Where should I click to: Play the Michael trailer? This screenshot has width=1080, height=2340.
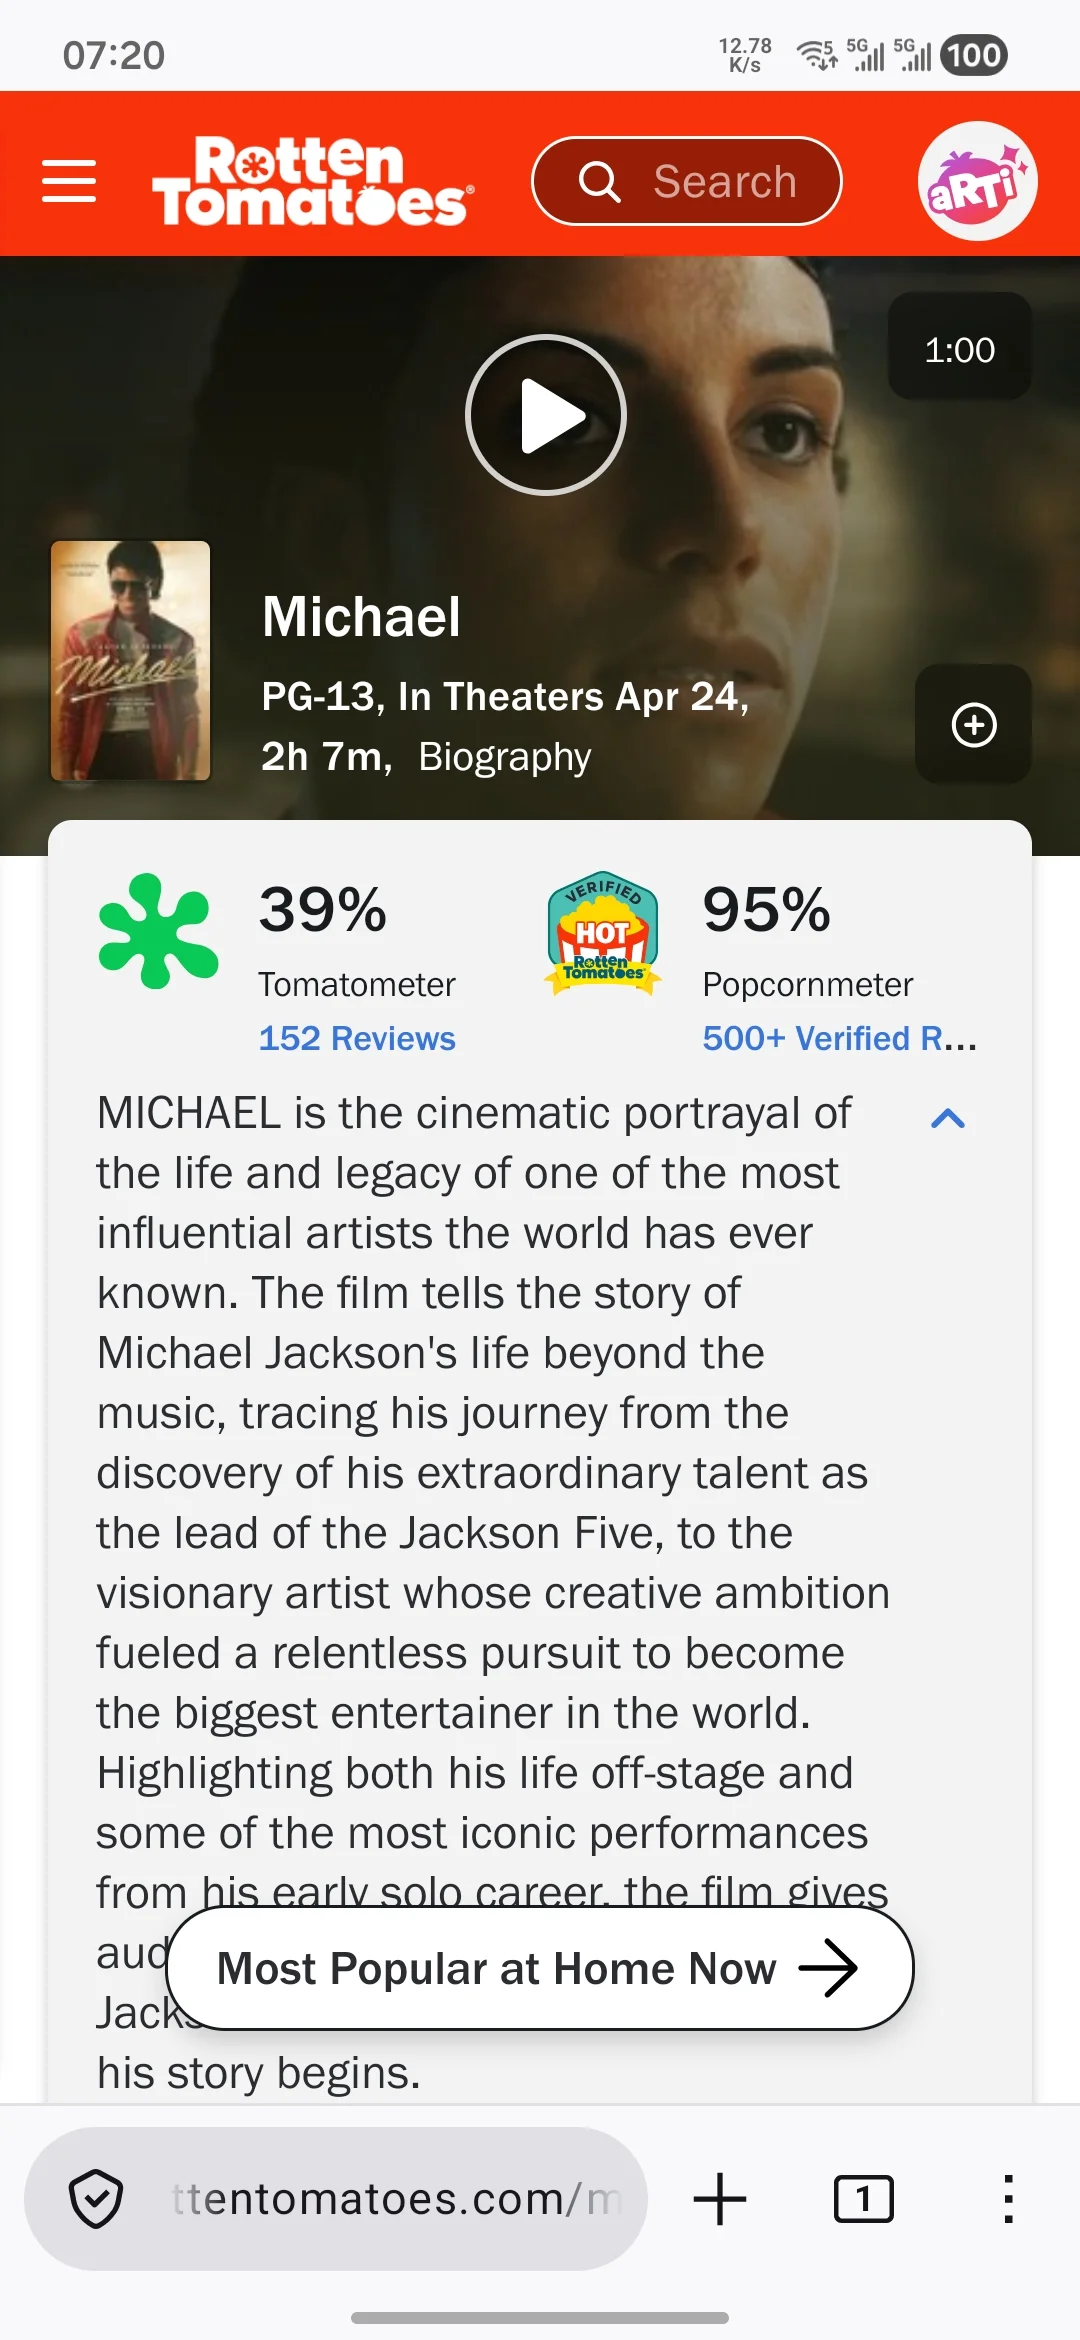546,415
